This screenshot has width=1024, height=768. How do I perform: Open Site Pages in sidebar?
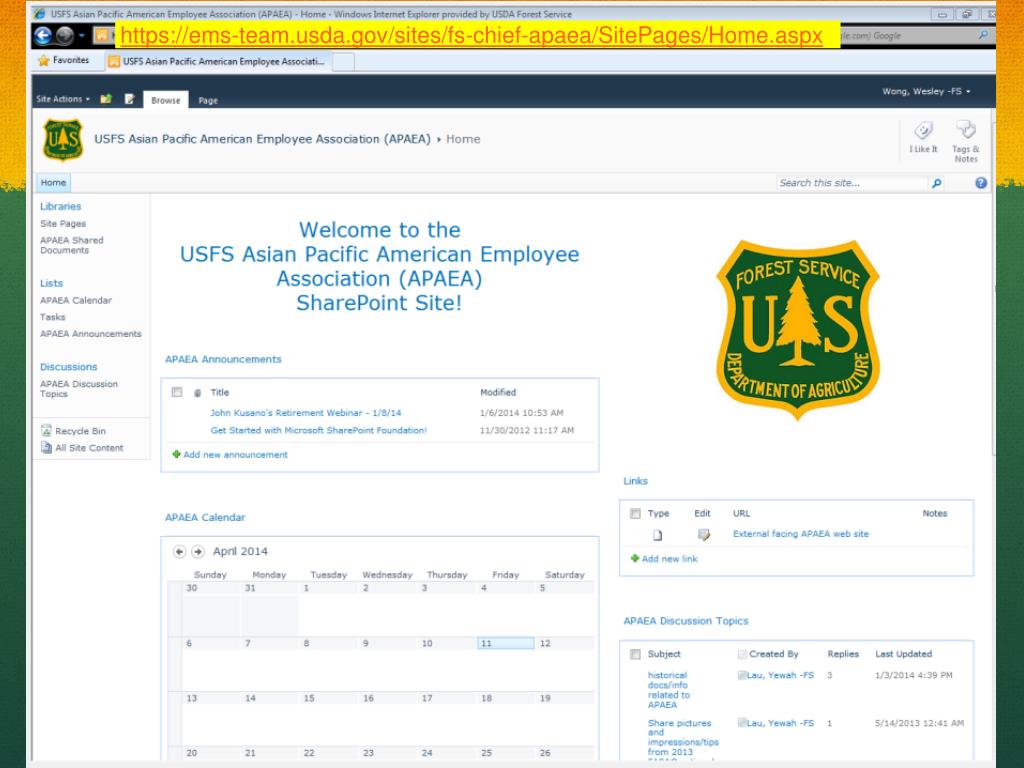tap(63, 223)
